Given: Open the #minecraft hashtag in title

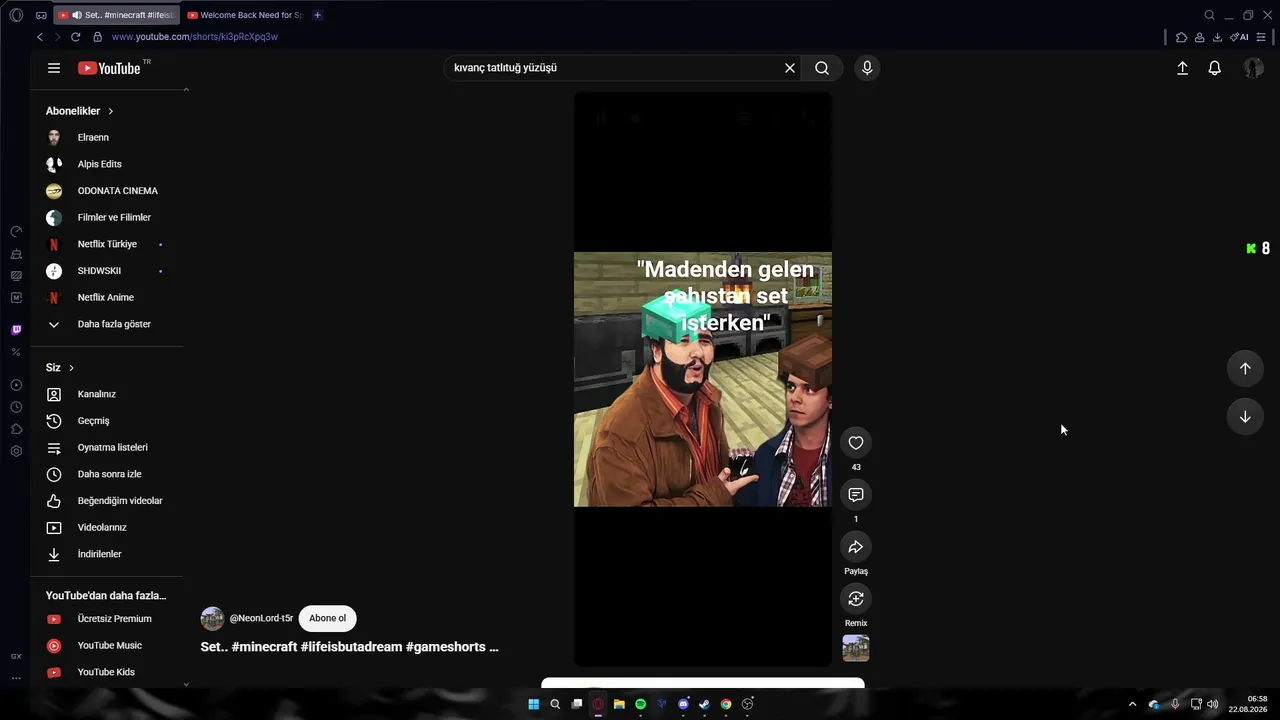Looking at the screenshot, I should [x=264, y=647].
